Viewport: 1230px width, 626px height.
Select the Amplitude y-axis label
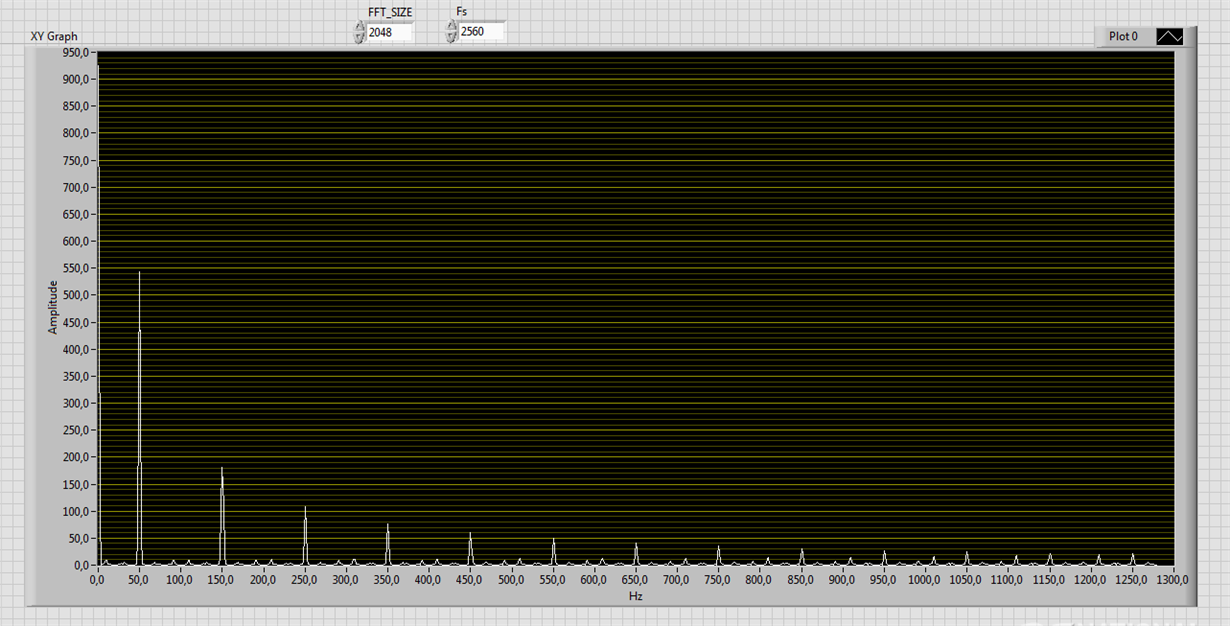(54, 307)
